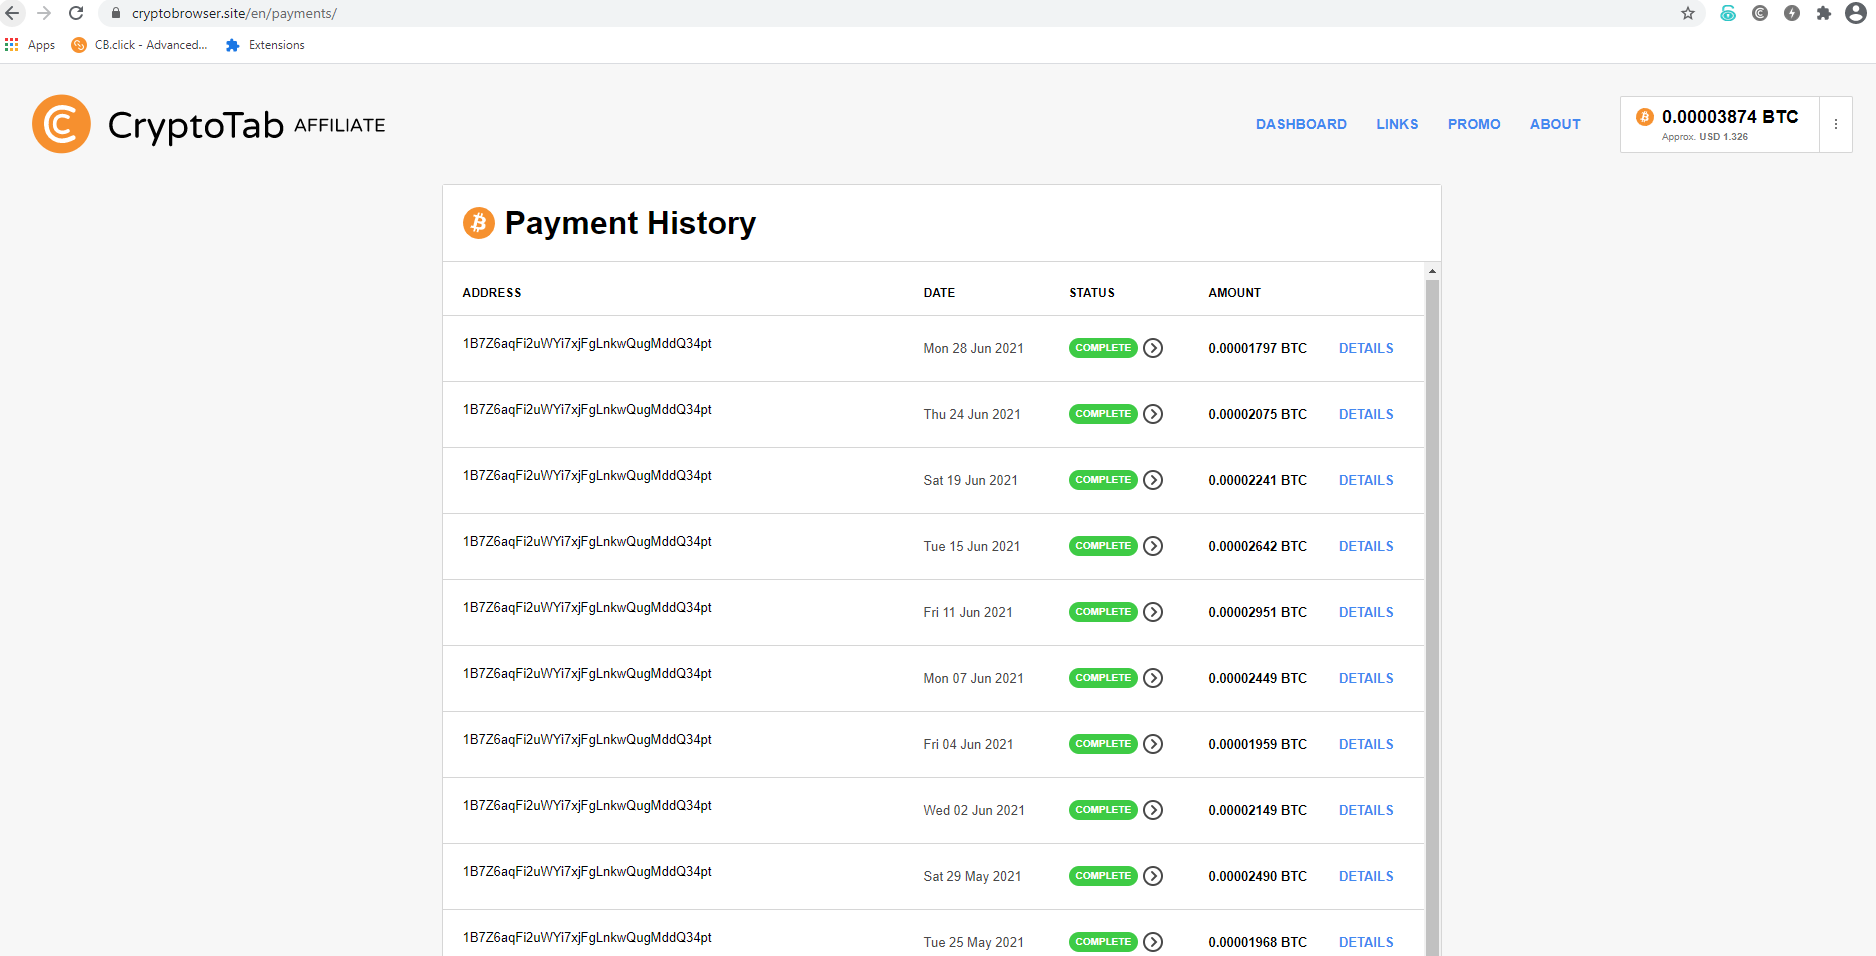Open DETAILS for 0.00002075 BTC payment
This screenshot has width=1876, height=956.
coord(1366,414)
